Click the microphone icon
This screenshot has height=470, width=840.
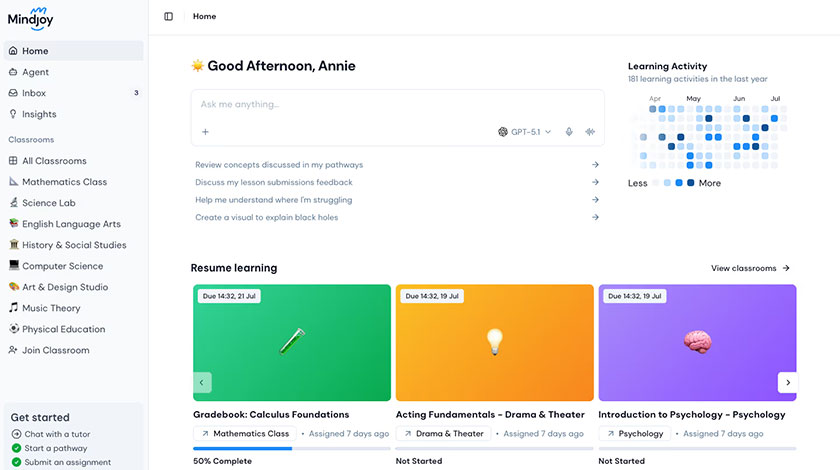tap(569, 132)
